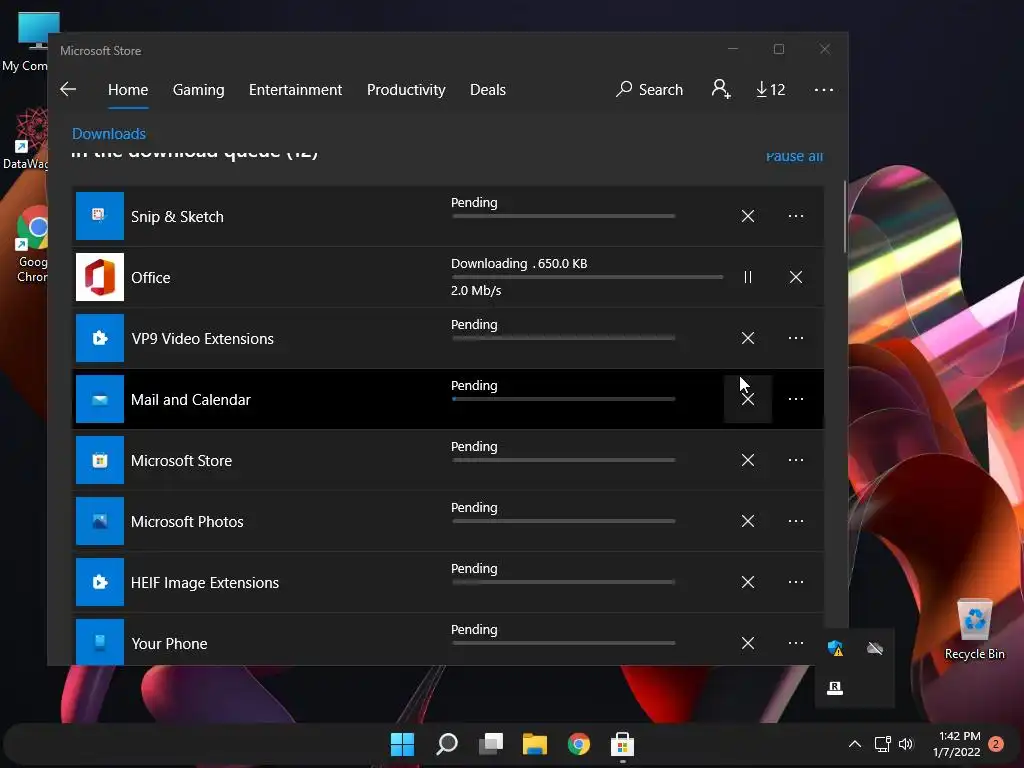Click the Your Phone app icon
1024x768 pixels.
pos(100,642)
